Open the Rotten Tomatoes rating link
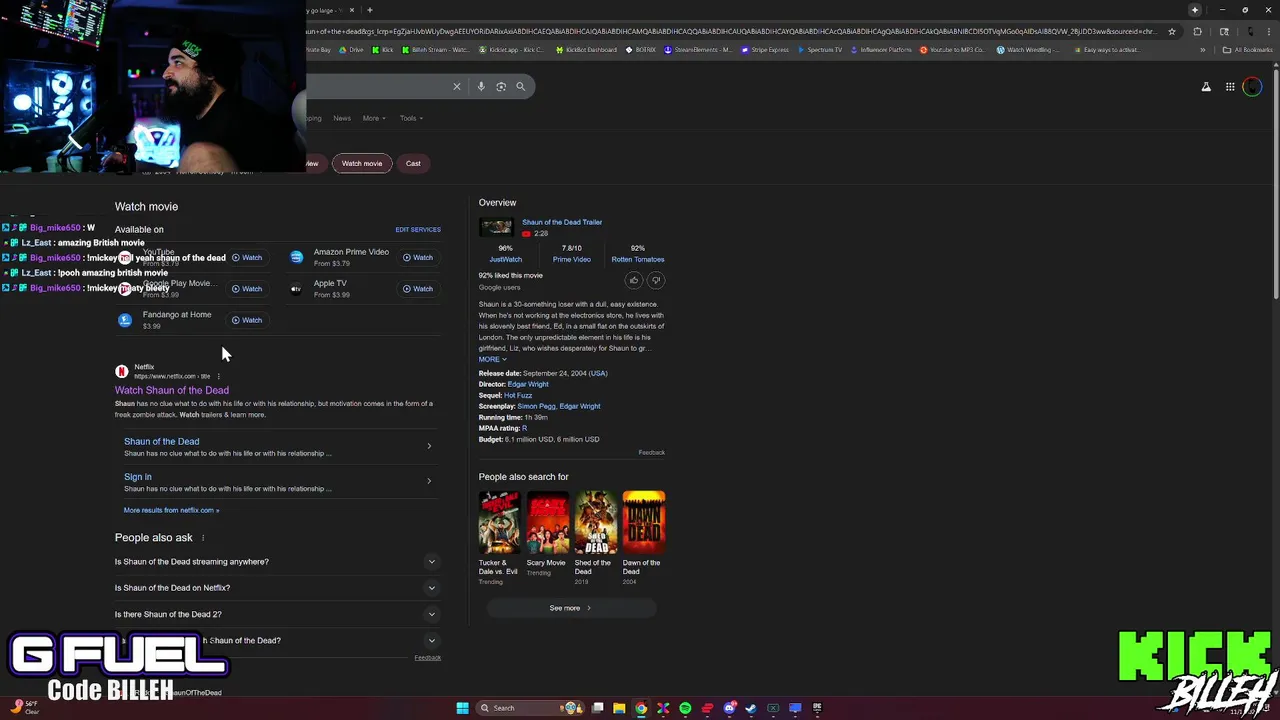 coord(638,259)
